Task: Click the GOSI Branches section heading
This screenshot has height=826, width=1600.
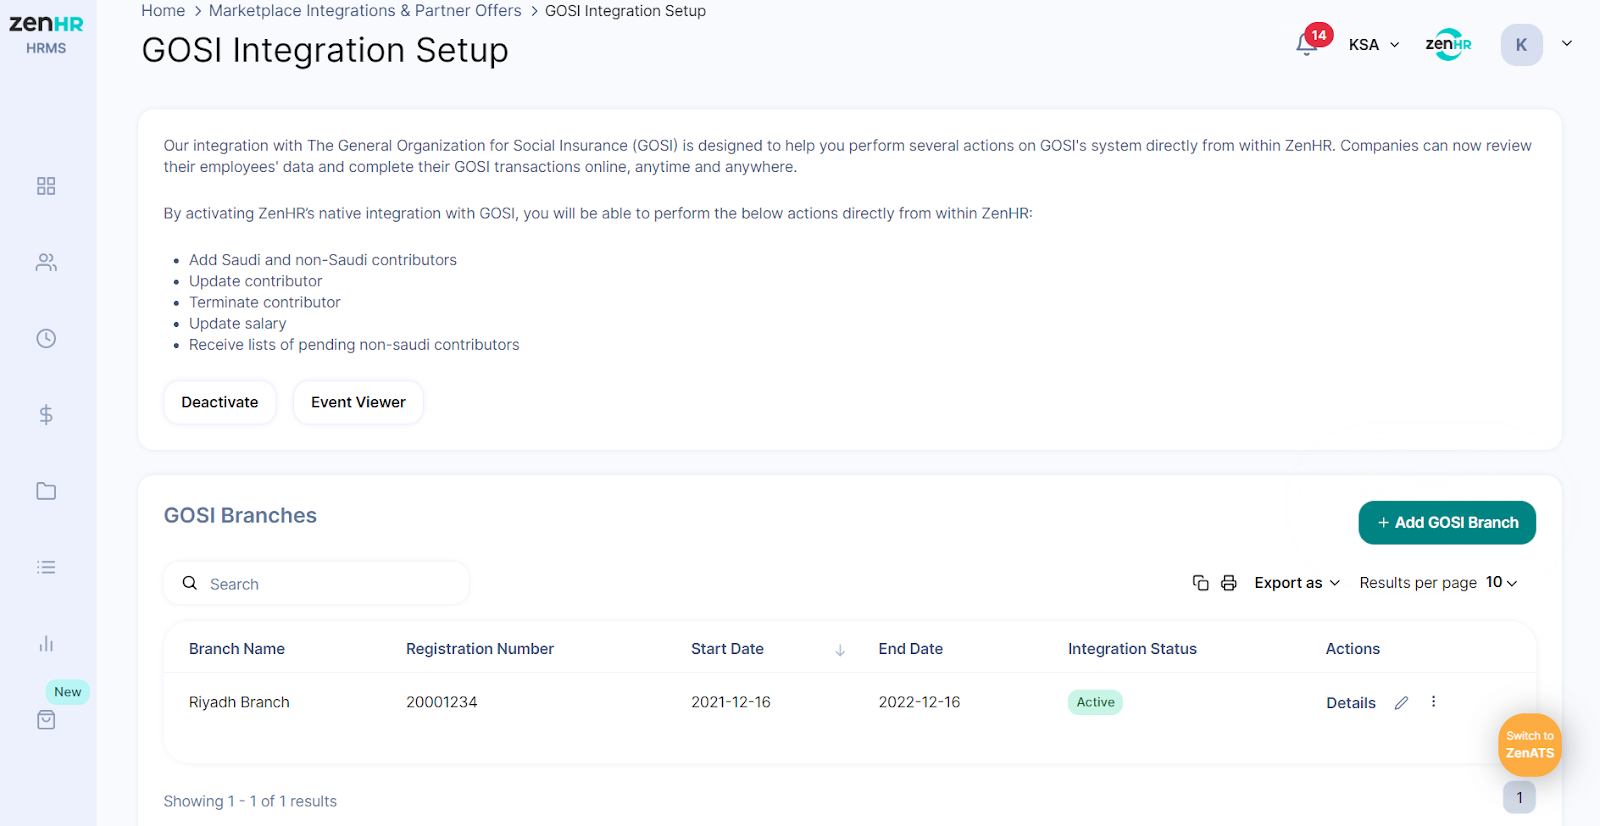Action: 240,515
